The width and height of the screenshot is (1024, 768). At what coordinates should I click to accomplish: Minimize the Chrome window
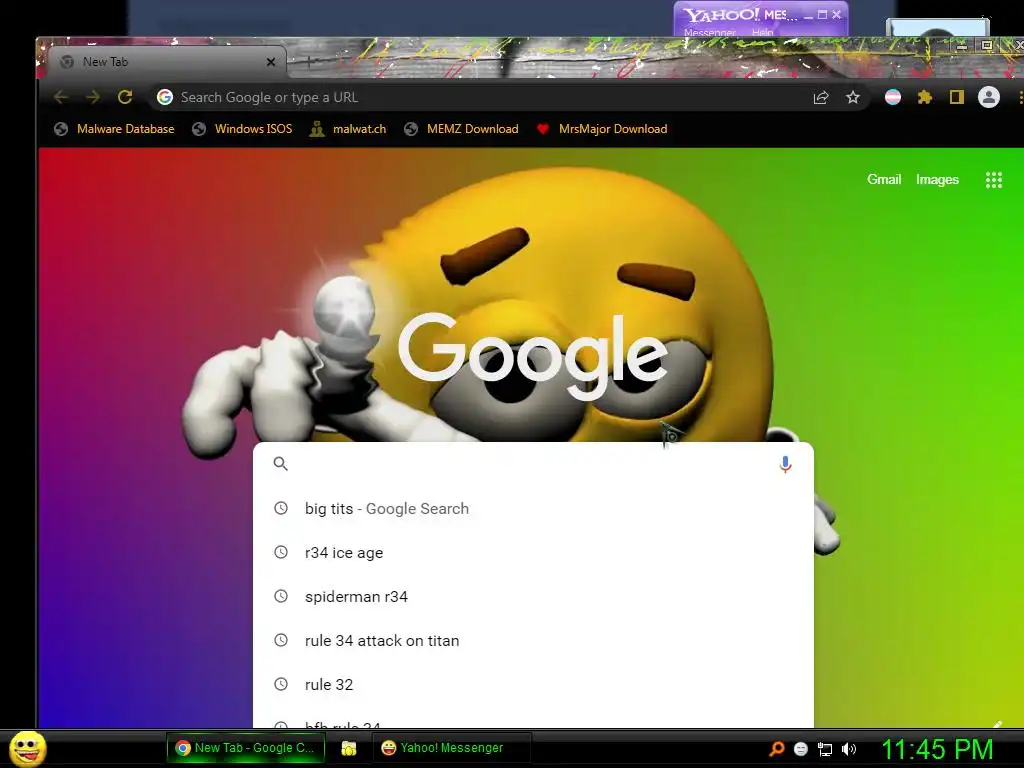(961, 46)
